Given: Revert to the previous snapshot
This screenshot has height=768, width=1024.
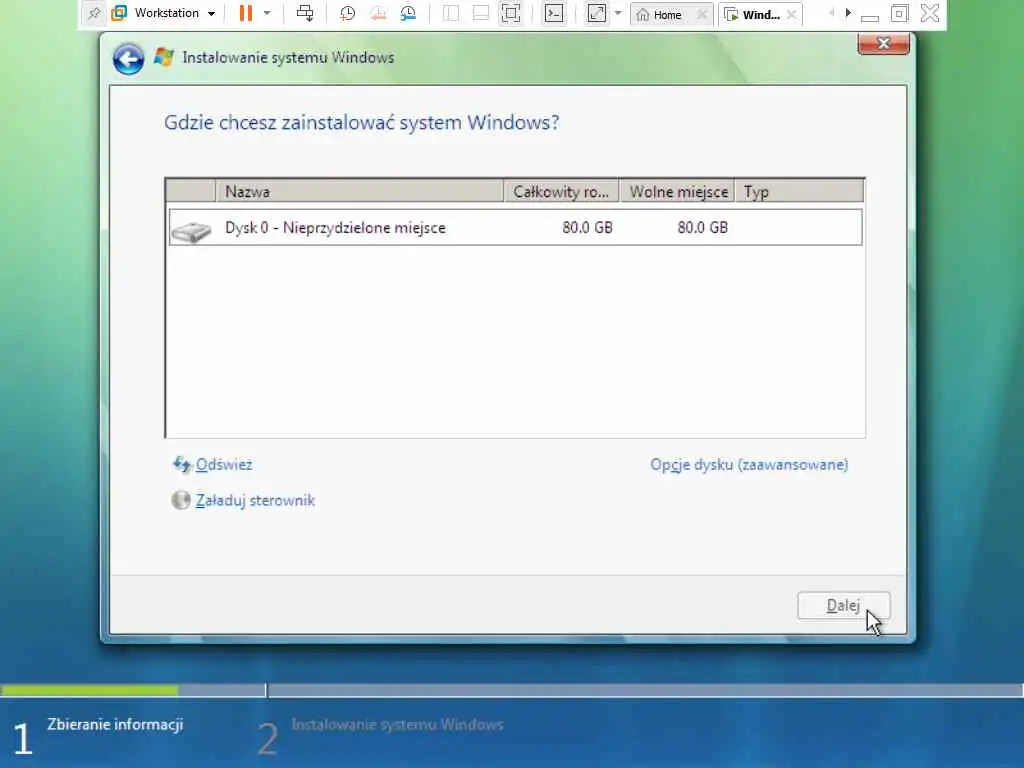Looking at the screenshot, I should click(x=378, y=13).
